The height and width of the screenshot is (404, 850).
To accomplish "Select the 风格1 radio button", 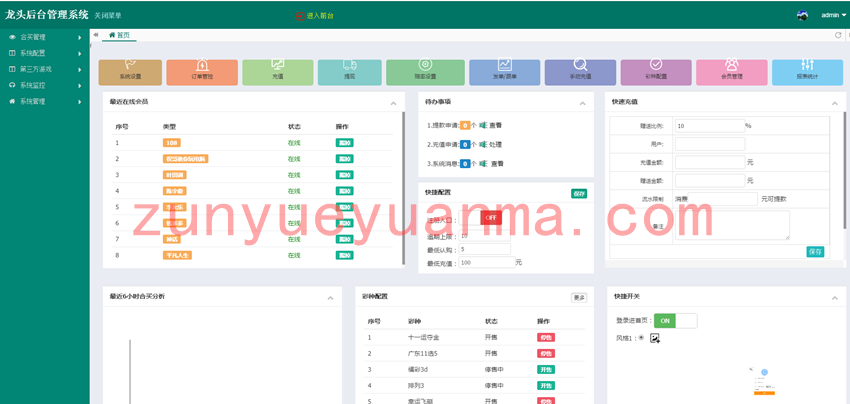I will (641, 337).
